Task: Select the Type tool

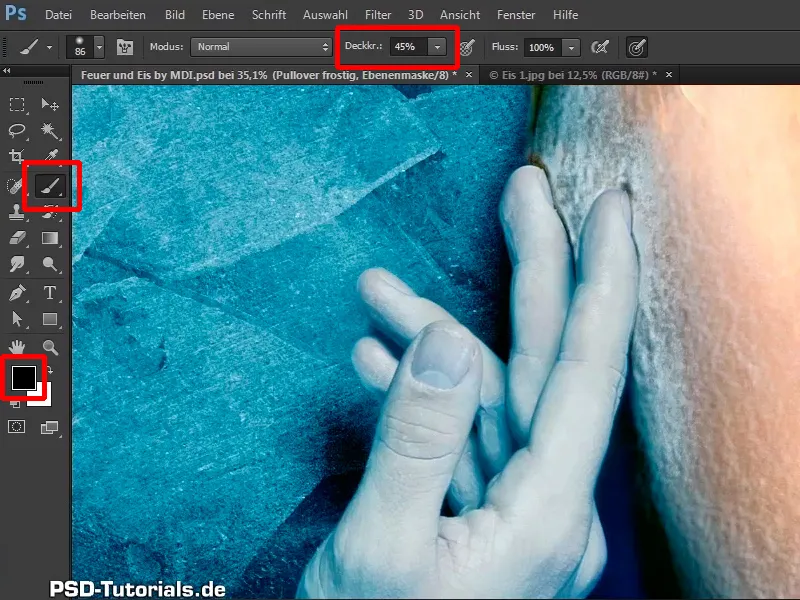Action: coord(50,293)
